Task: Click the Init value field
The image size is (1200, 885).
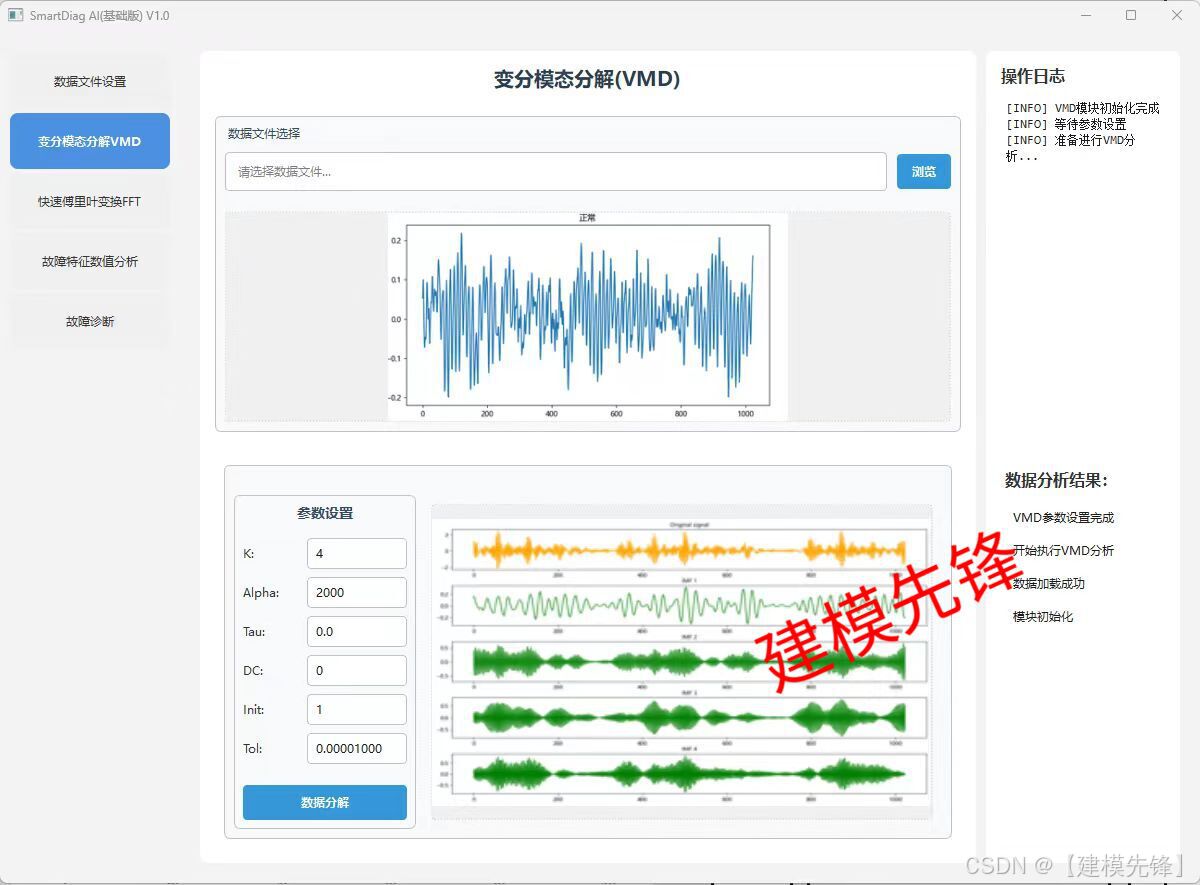Action: pos(357,709)
